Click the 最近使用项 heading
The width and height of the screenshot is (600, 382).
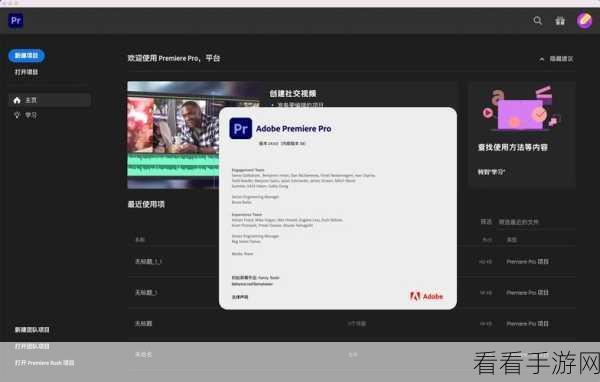click(146, 204)
